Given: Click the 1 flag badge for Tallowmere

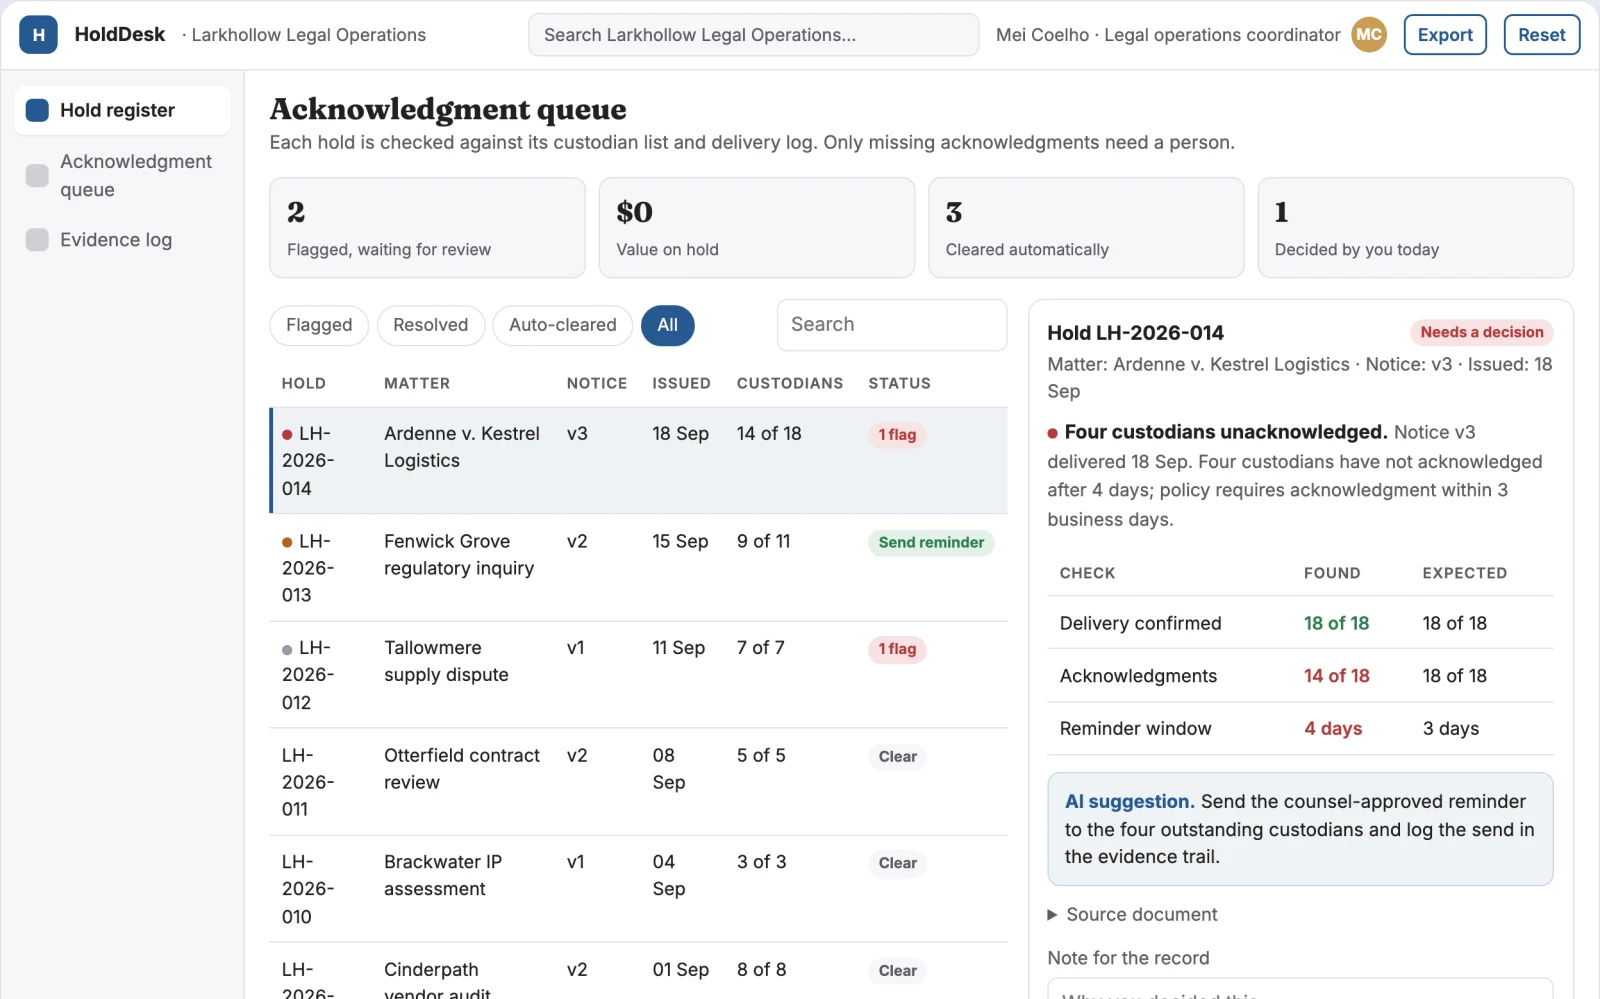Looking at the screenshot, I should coord(897,649).
